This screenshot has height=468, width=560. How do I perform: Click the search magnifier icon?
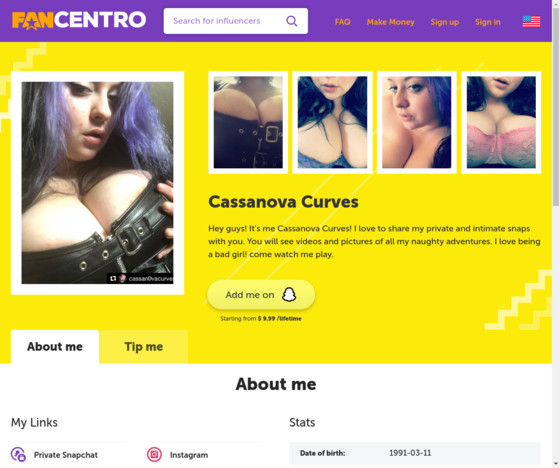pyautogui.click(x=292, y=21)
